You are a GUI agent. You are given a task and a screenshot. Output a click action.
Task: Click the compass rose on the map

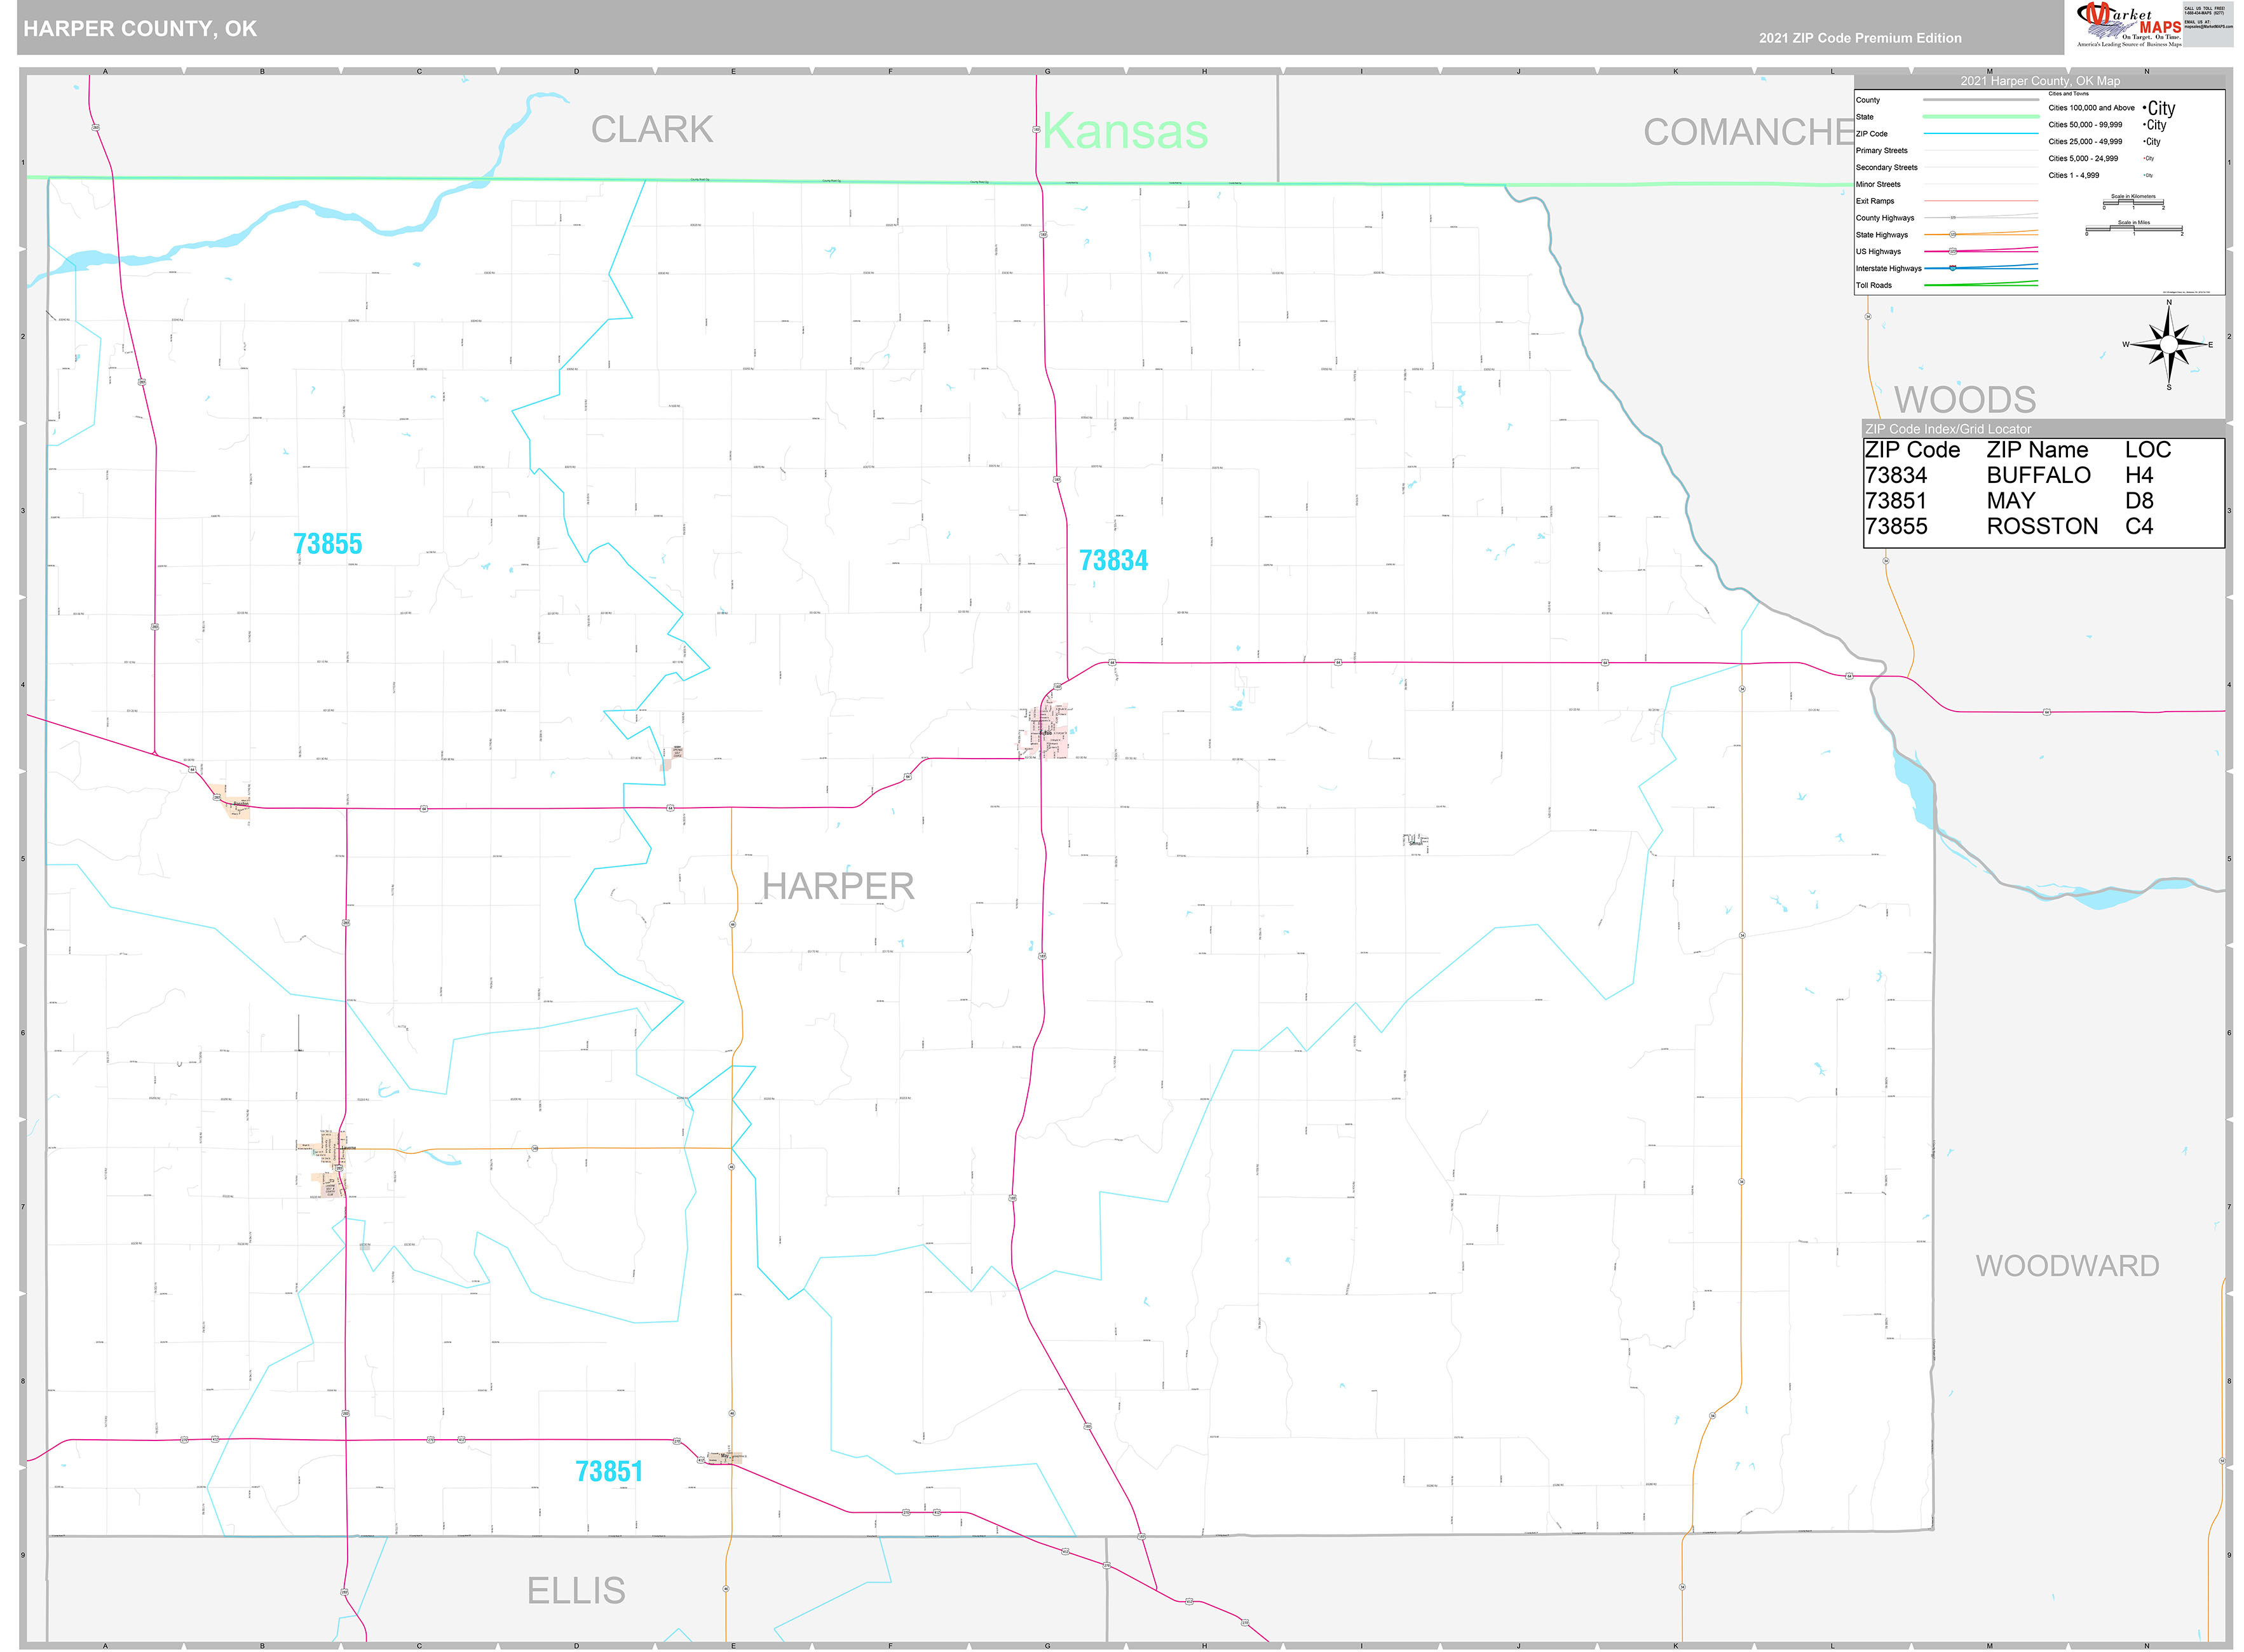pos(2168,345)
